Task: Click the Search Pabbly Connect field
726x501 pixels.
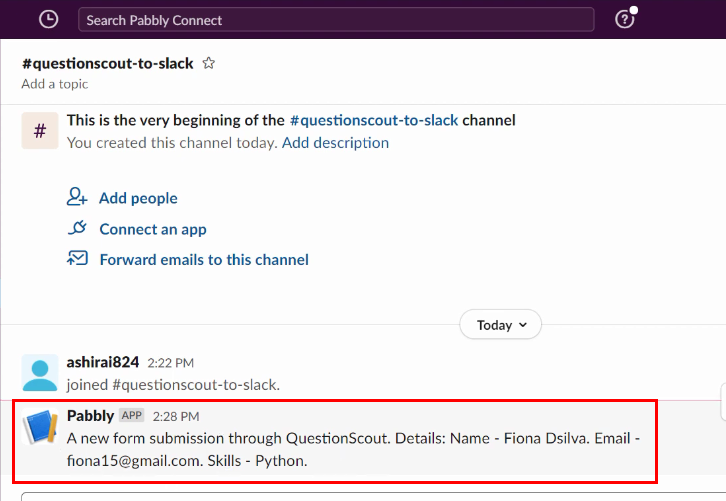Action: (x=336, y=20)
